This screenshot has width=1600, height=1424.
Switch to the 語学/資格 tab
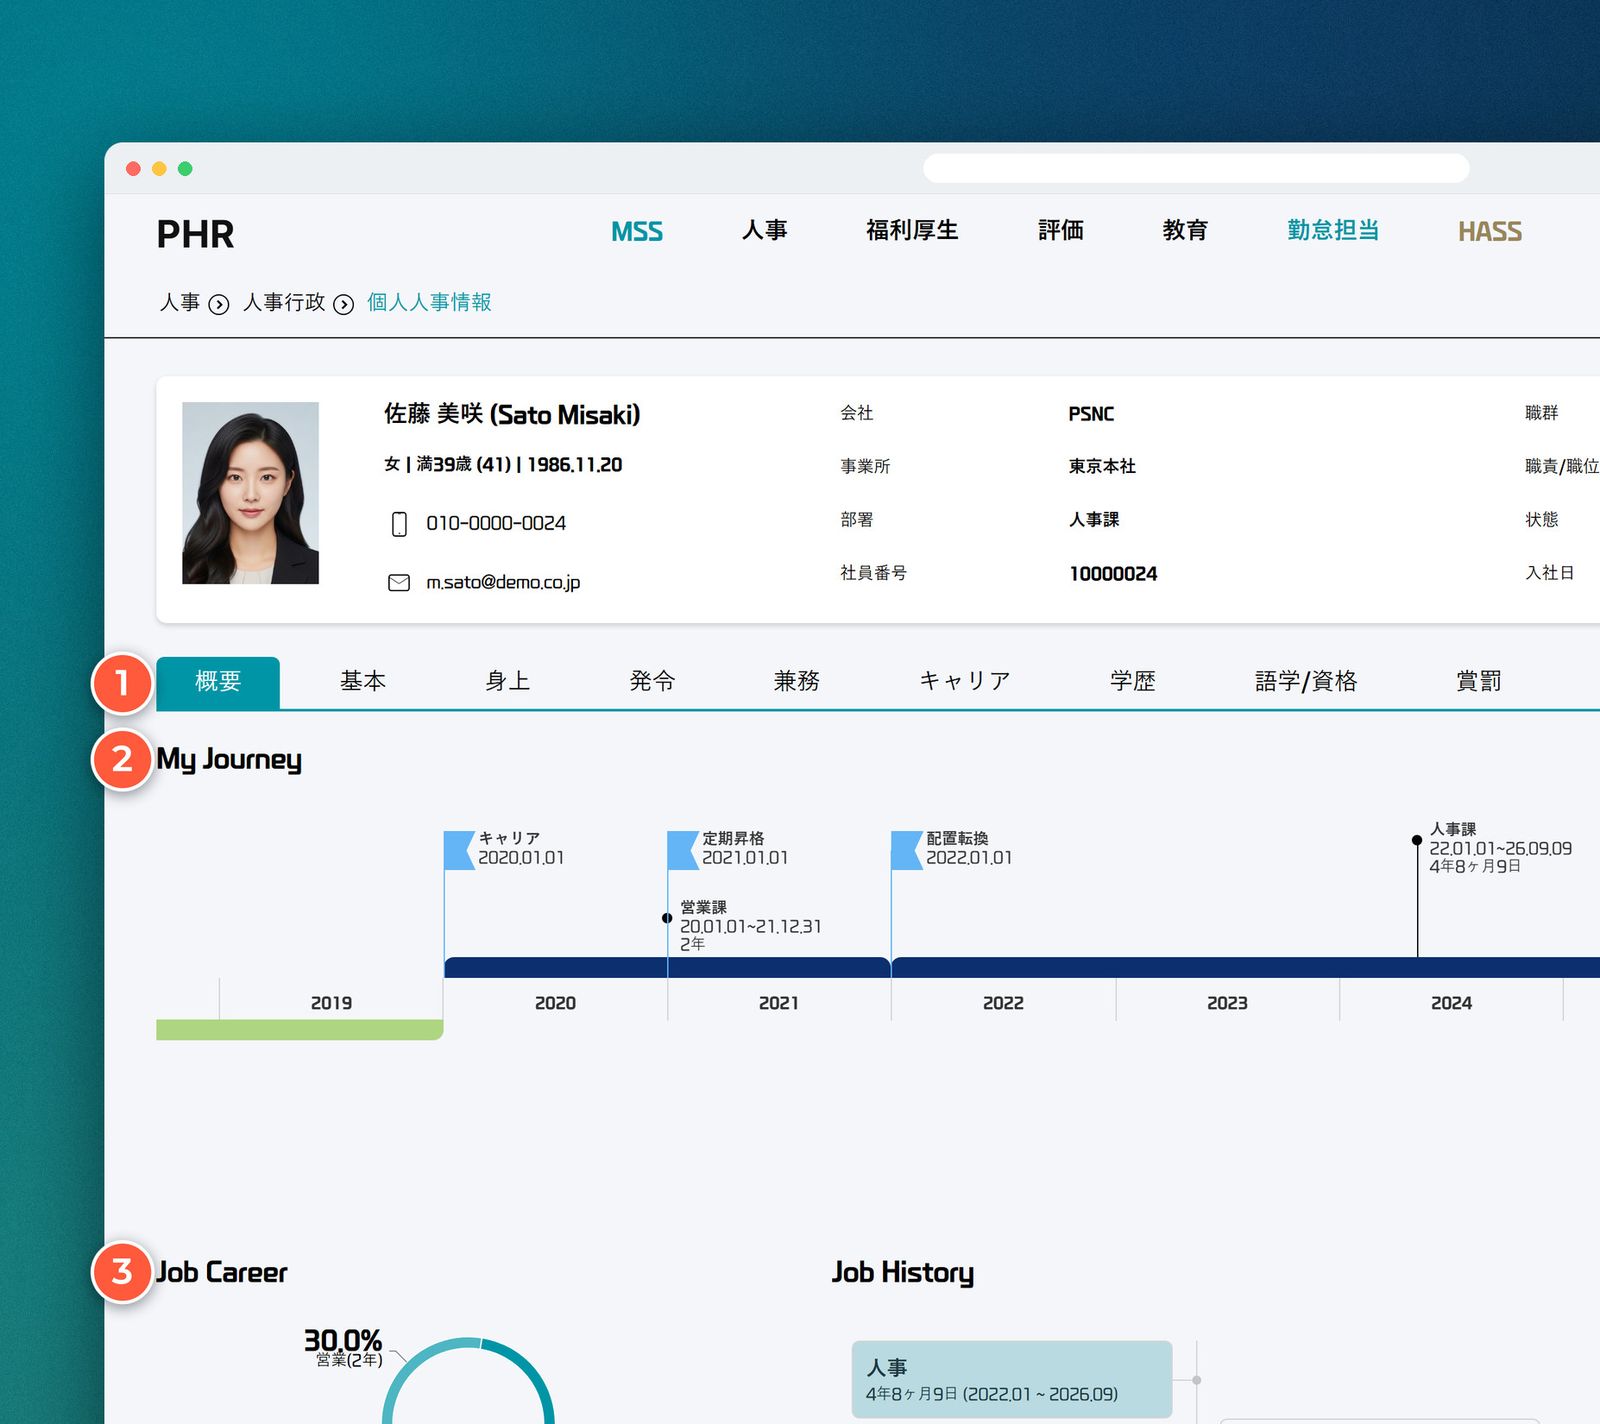coord(1306,681)
